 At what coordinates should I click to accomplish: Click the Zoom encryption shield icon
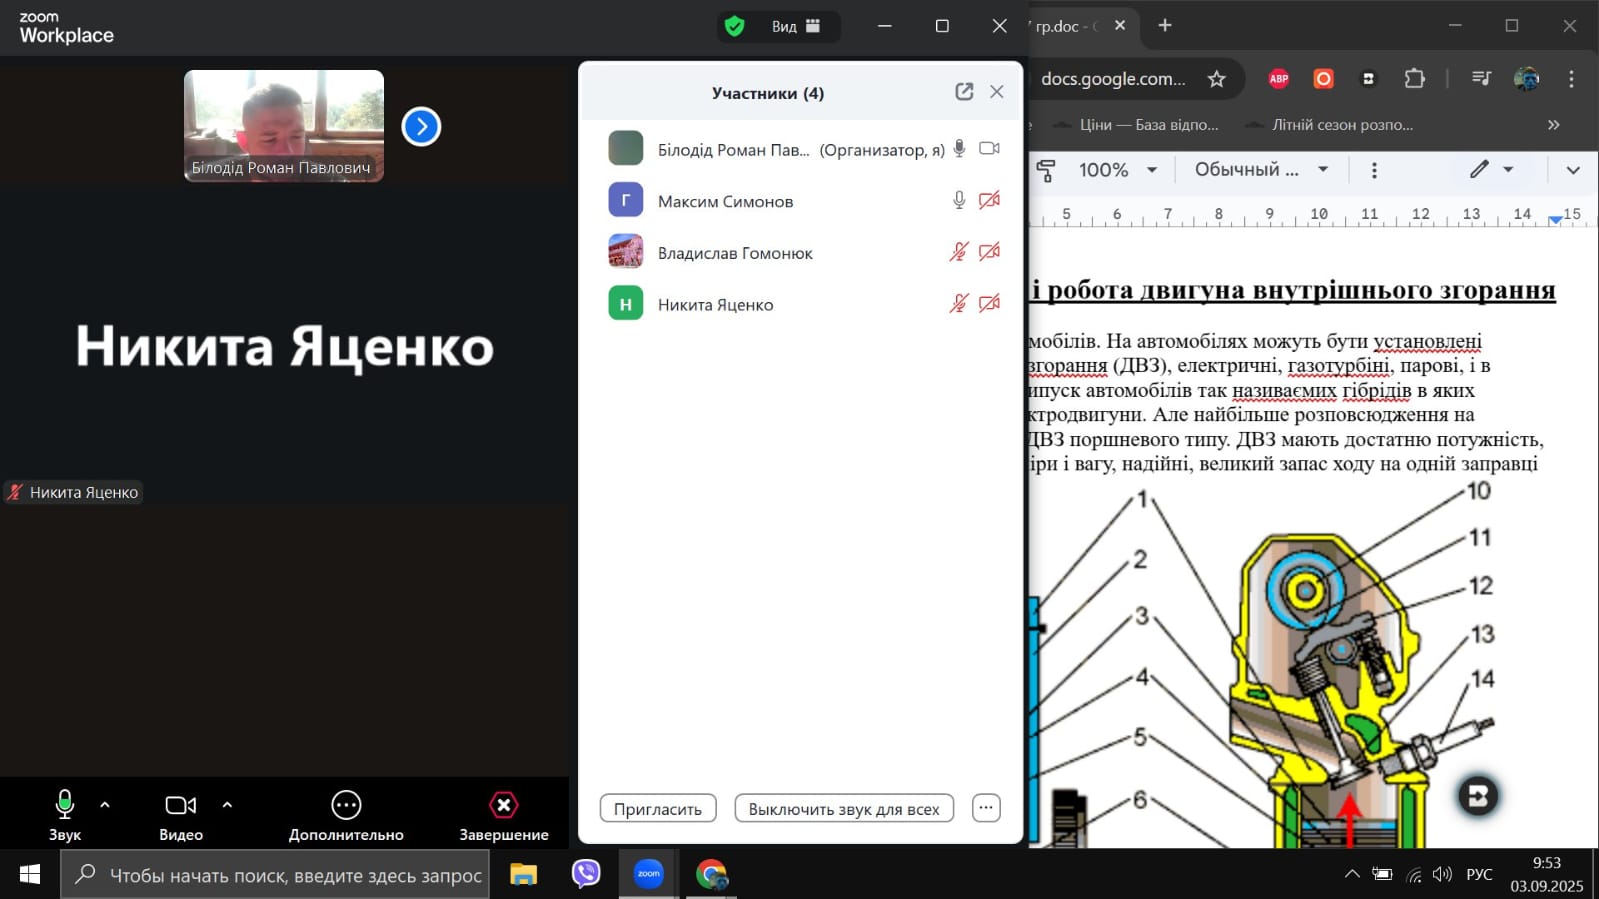click(735, 26)
